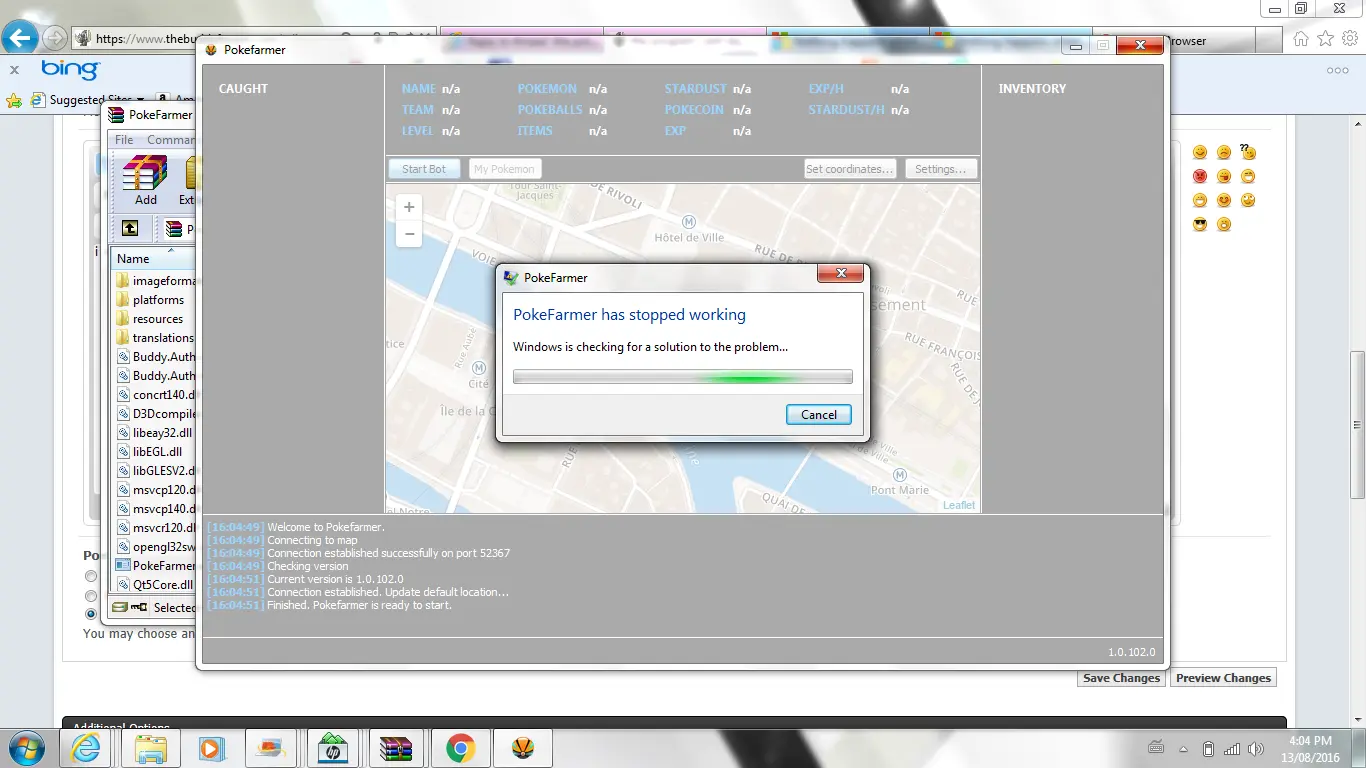Click Set coordinates... button
The height and width of the screenshot is (768, 1366).
point(849,169)
